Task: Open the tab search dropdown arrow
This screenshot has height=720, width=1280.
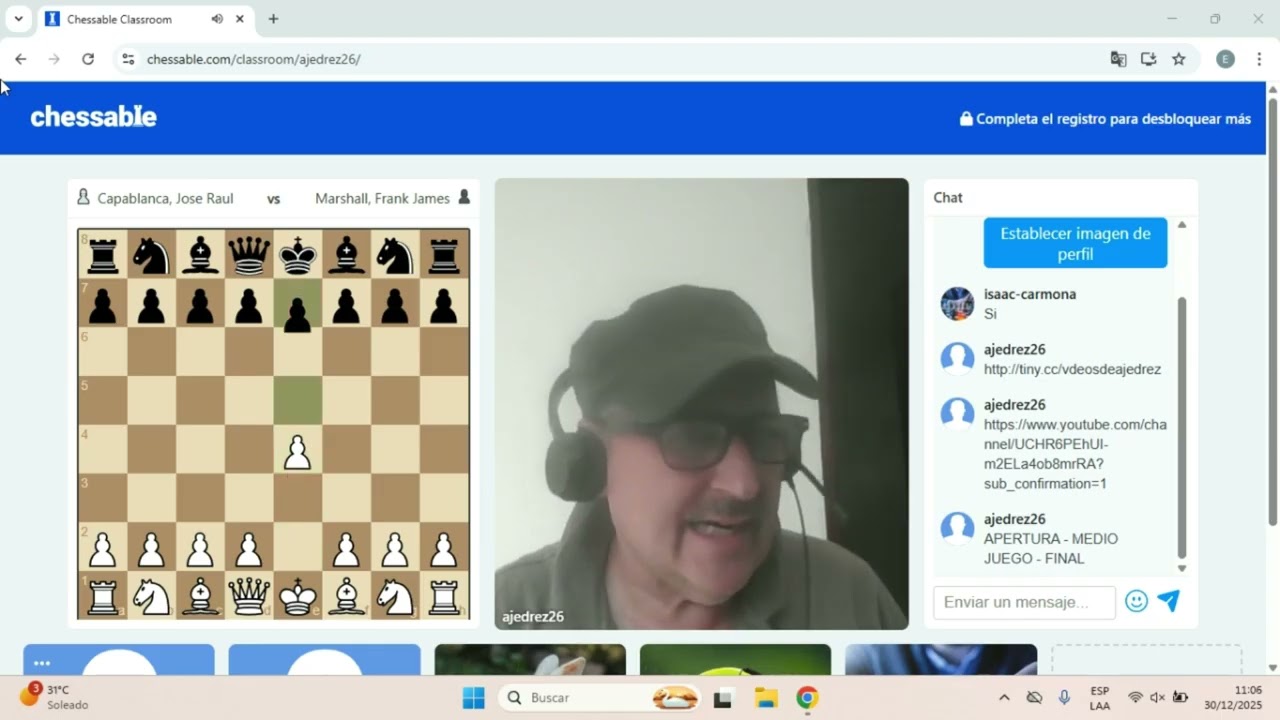Action: pyautogui.click(x=18, y=19)
